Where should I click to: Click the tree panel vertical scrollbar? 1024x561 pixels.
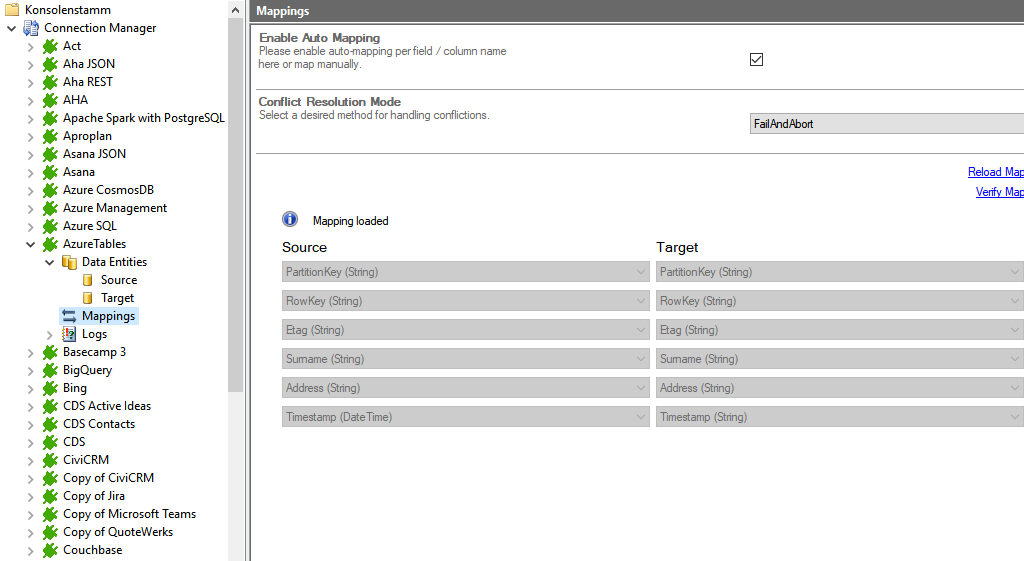pyautogui.click(x=236, y=200)
